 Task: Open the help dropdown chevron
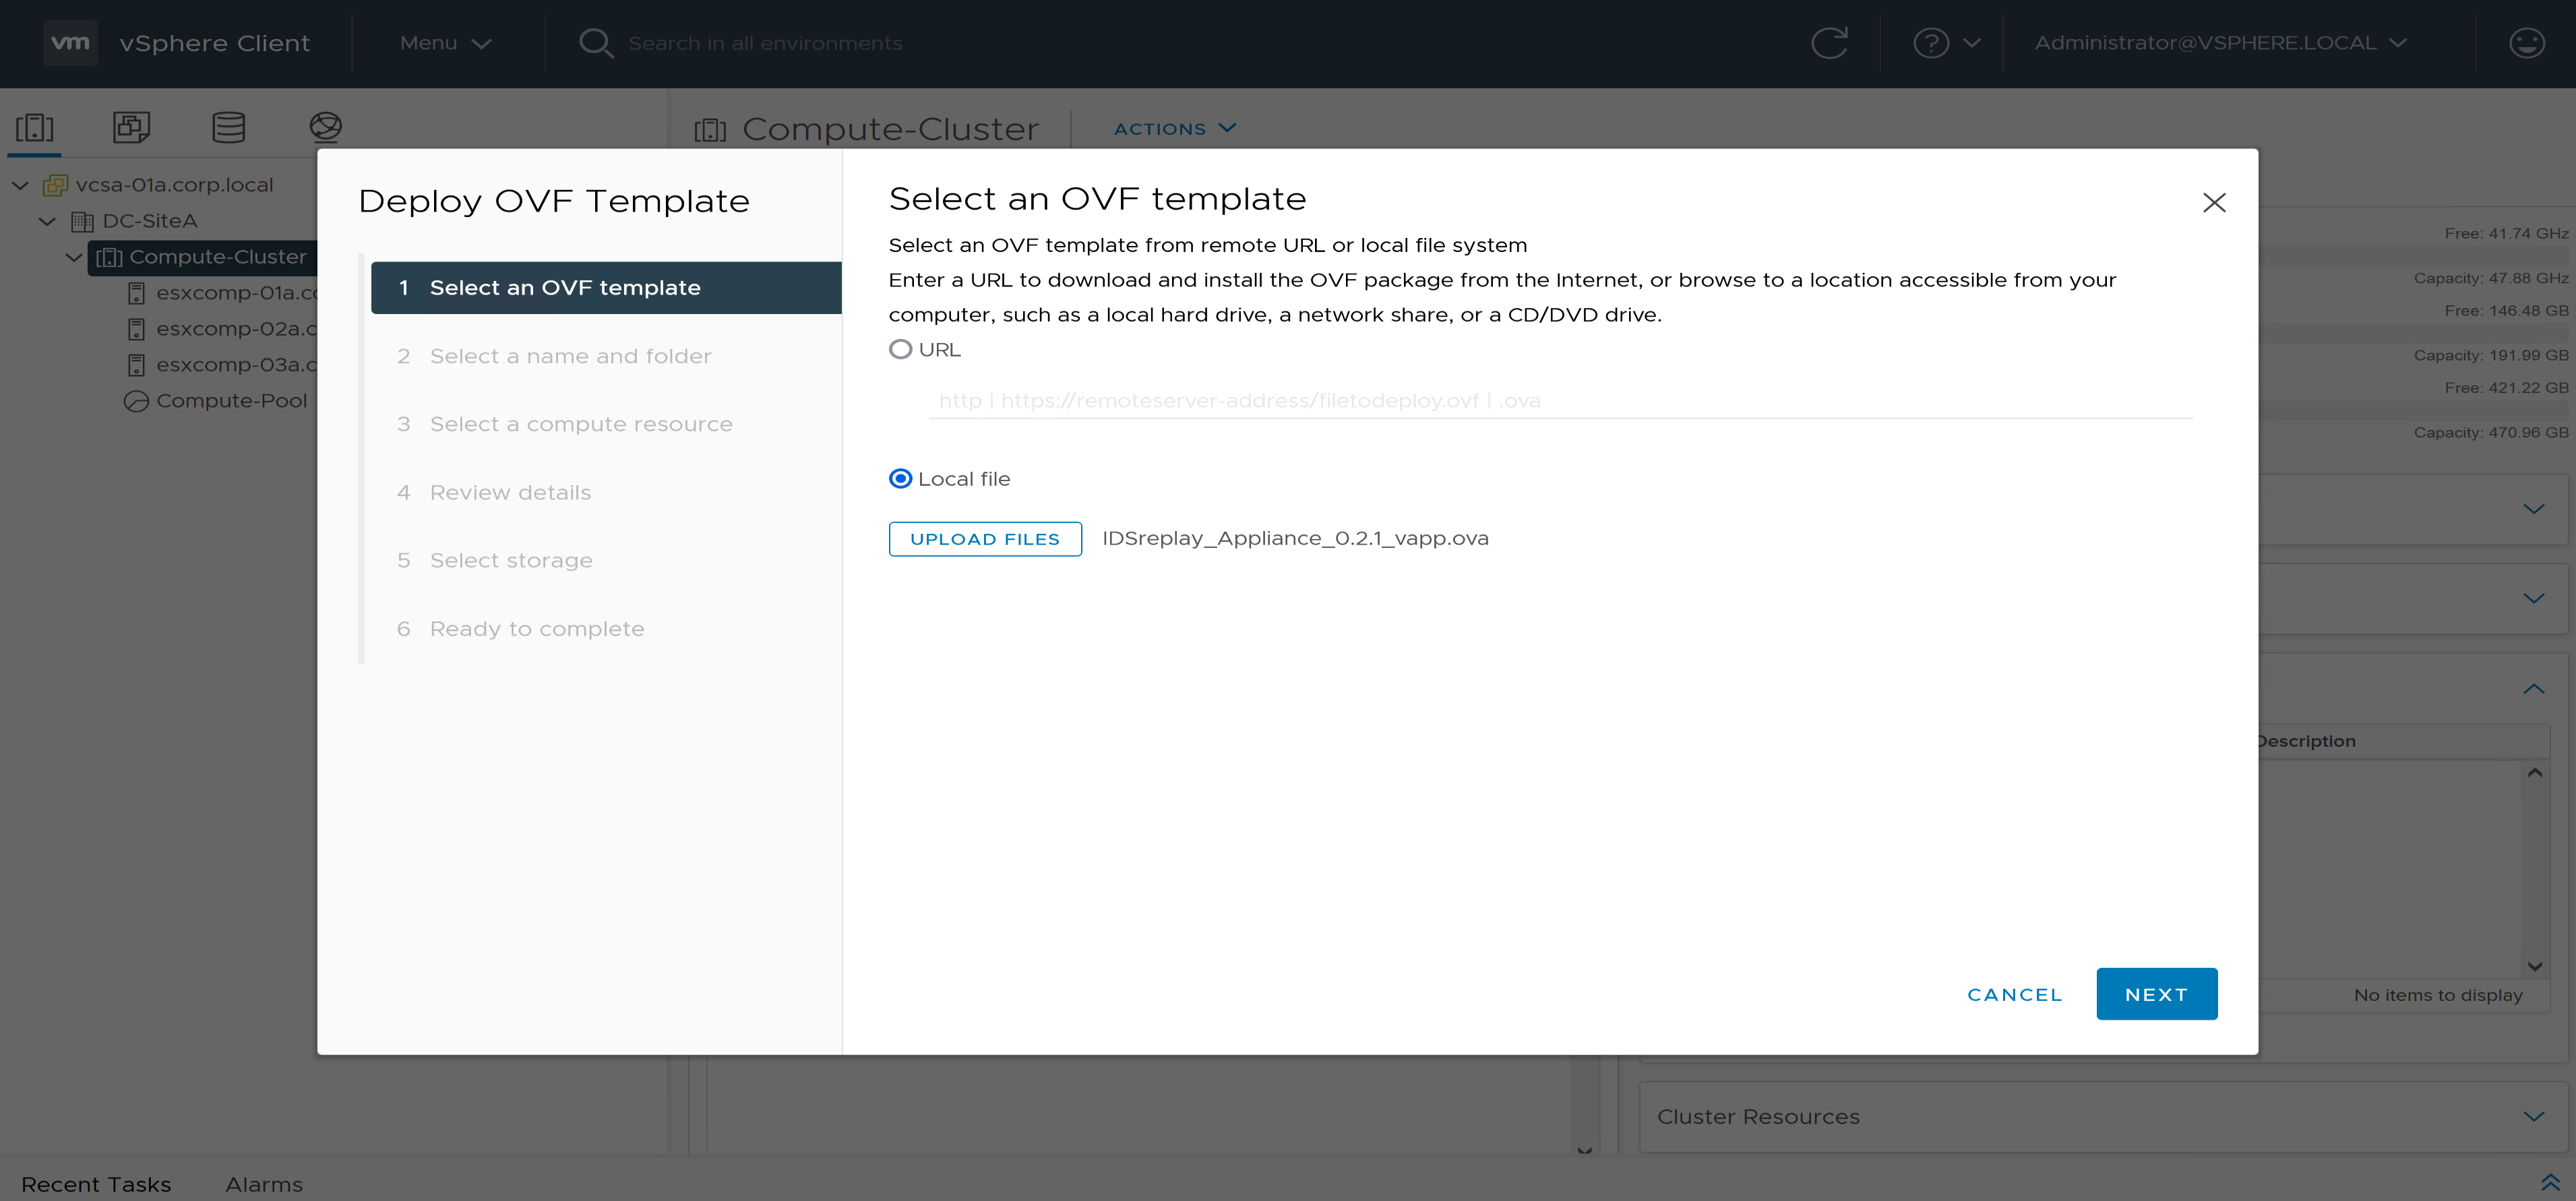coord(1972,43)
